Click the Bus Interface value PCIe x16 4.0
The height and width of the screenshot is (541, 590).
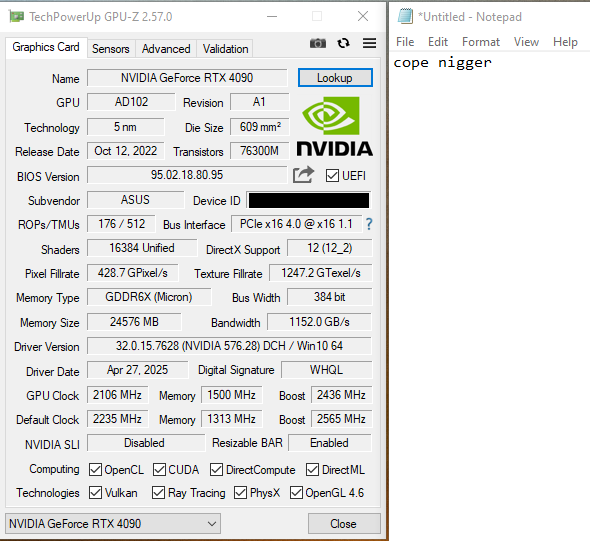[297, 224]
